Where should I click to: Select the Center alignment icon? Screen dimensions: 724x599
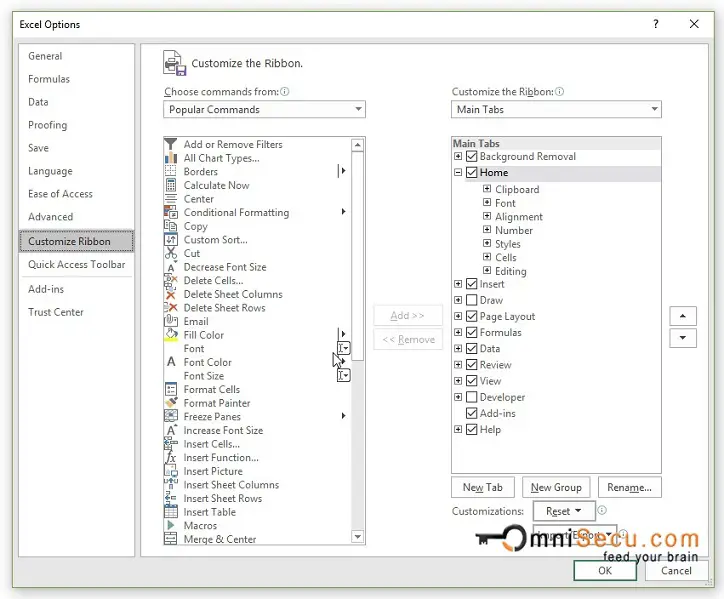tap(171, 199)
